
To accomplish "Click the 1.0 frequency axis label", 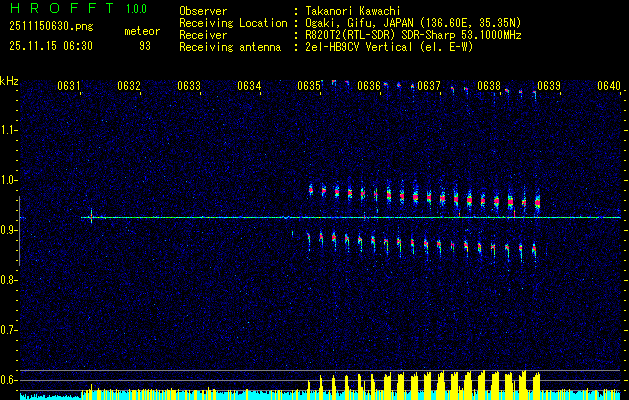I will 9,179.
